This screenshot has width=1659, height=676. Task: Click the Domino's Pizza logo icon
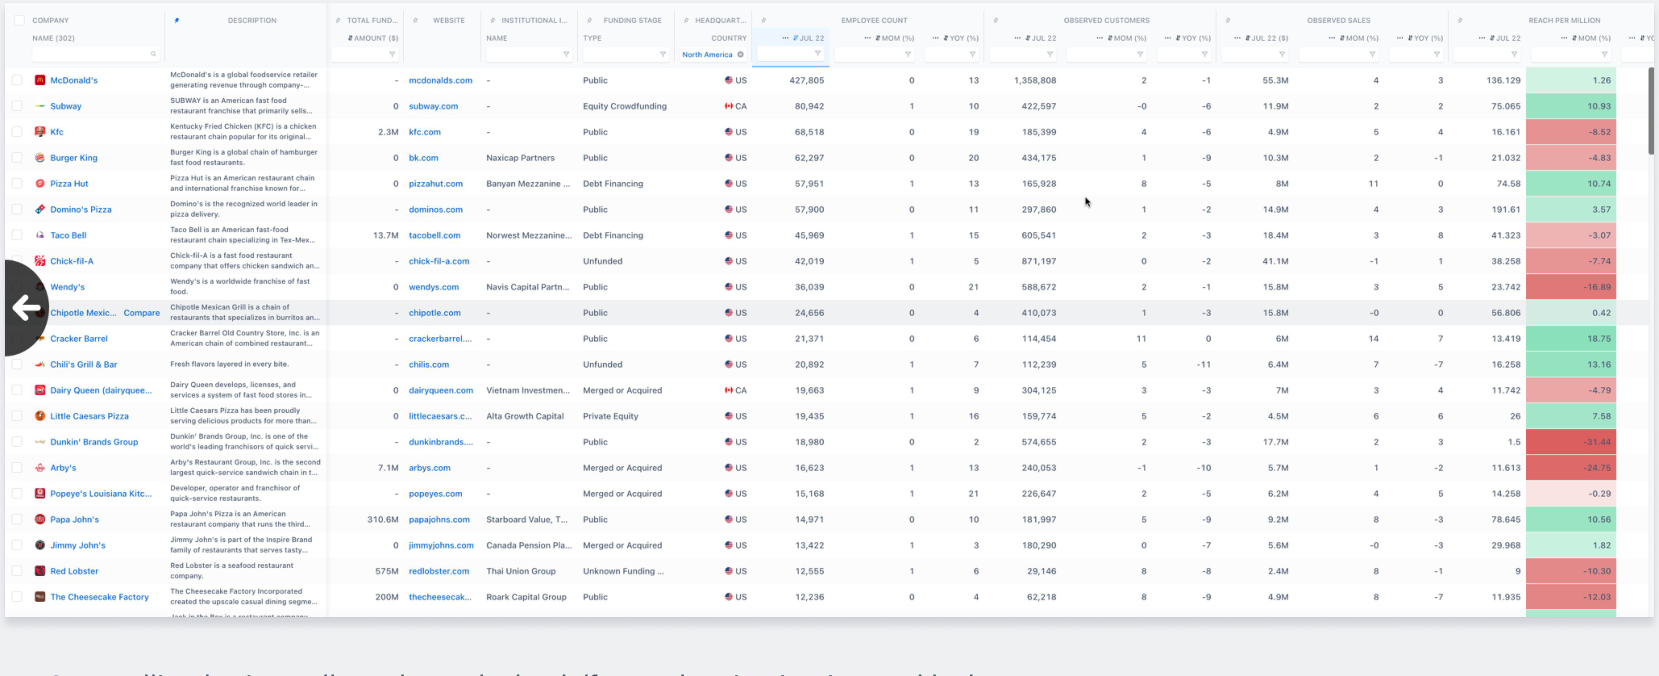pos(40,210)
